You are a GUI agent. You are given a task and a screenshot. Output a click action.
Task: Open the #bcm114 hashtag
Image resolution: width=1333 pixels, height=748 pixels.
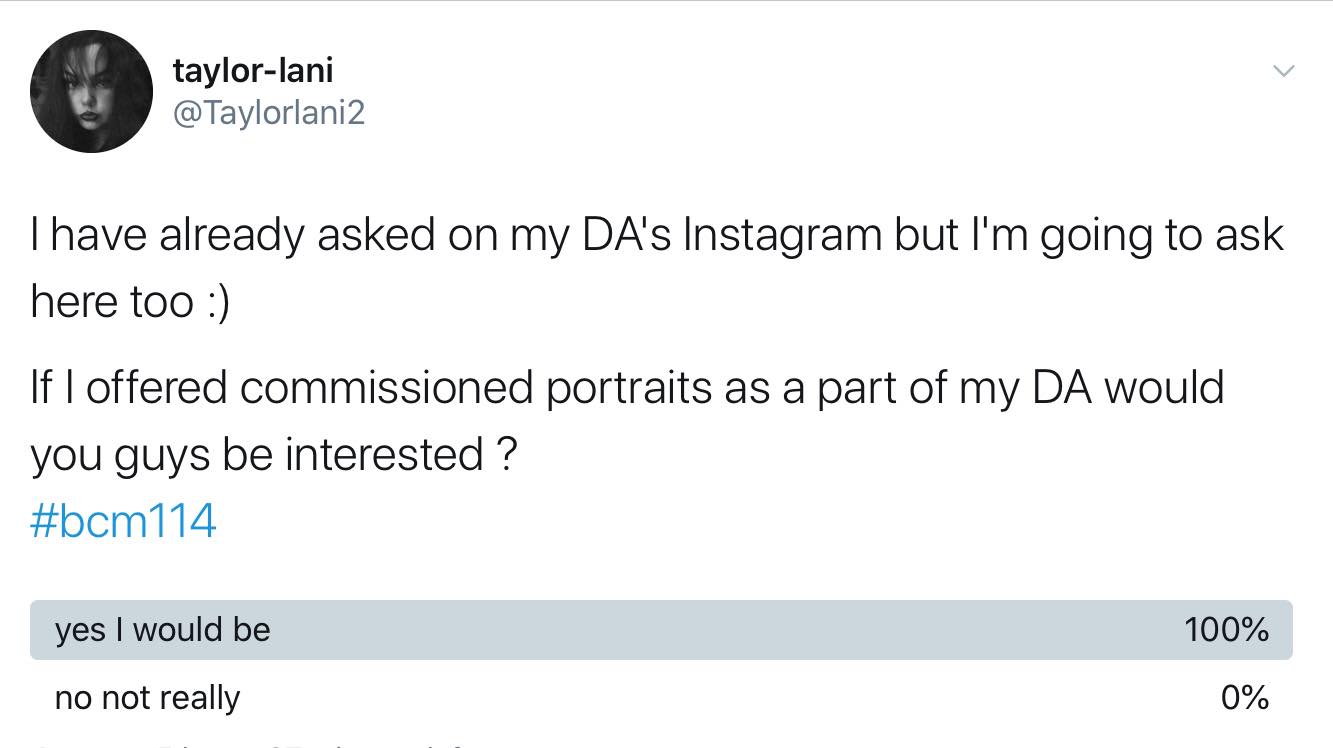pyautogui.click(x=124, y=521)
